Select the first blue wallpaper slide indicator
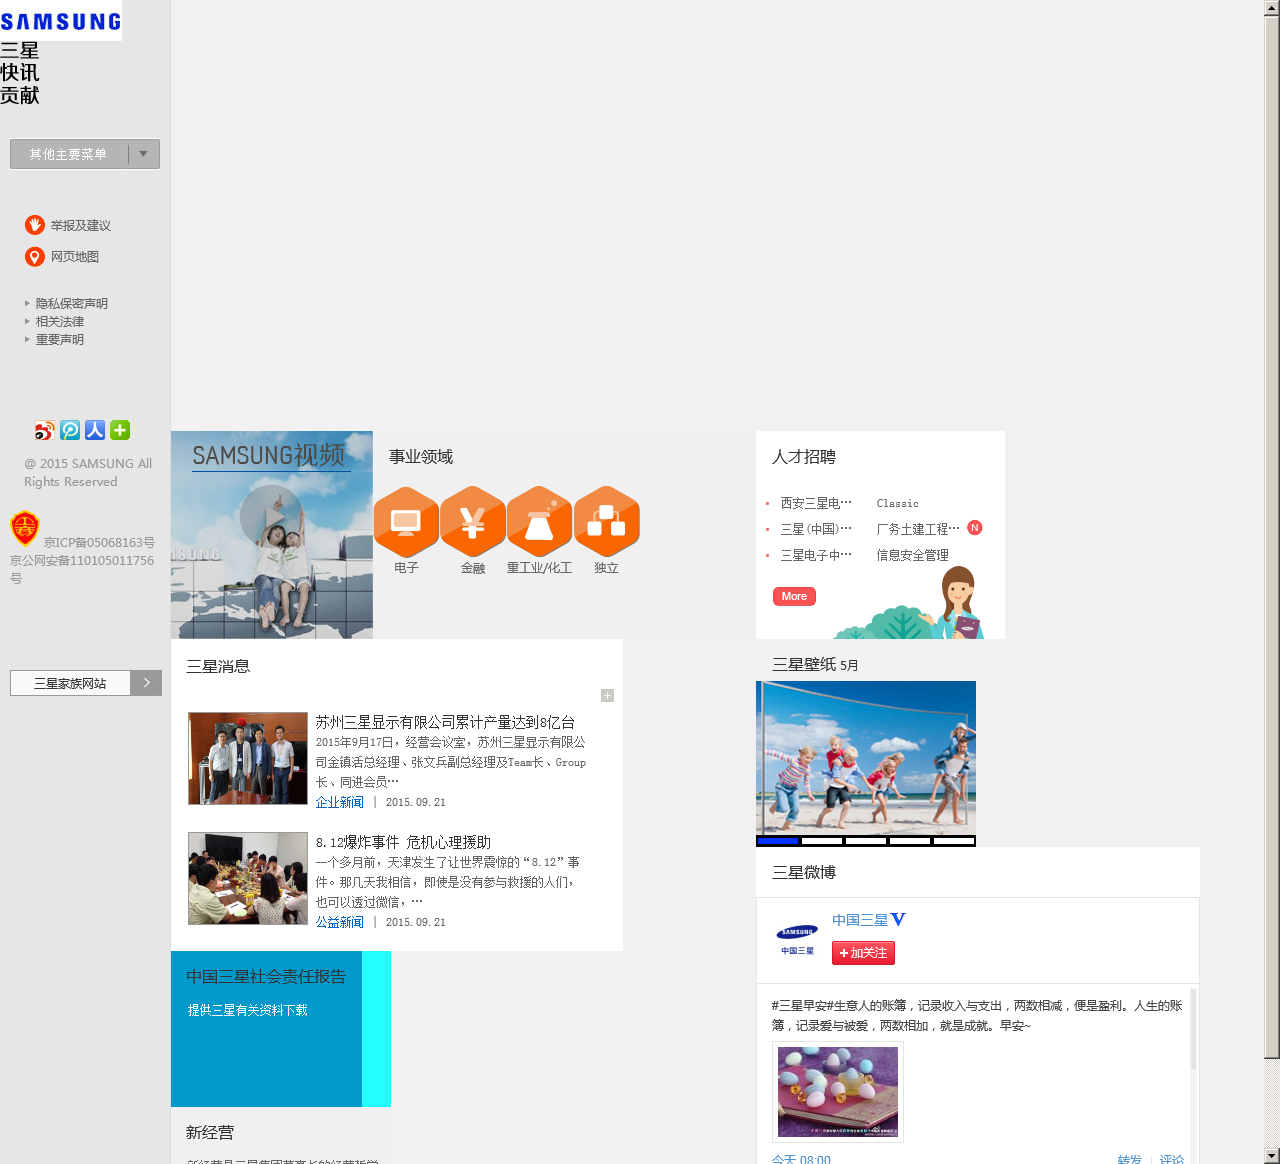 [778, 841]
